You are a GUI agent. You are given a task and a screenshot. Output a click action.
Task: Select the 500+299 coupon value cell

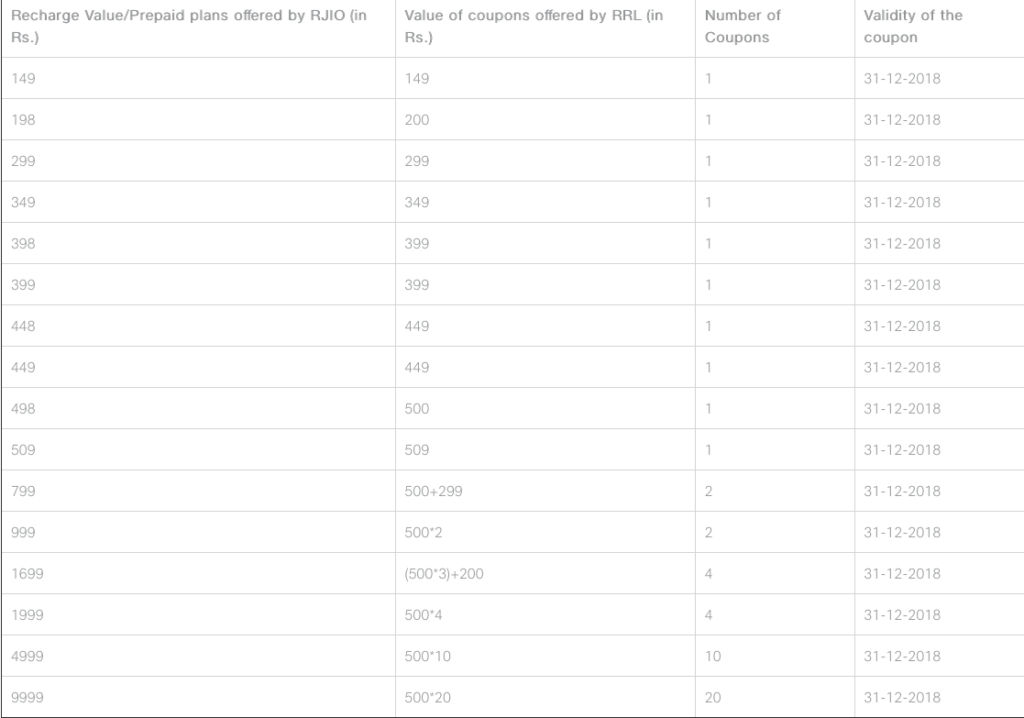coord(545,491)
